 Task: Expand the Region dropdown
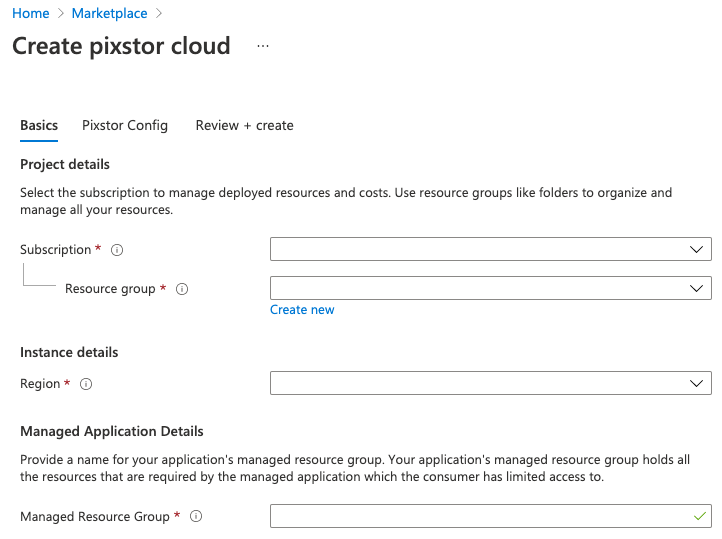pos(490,383)
